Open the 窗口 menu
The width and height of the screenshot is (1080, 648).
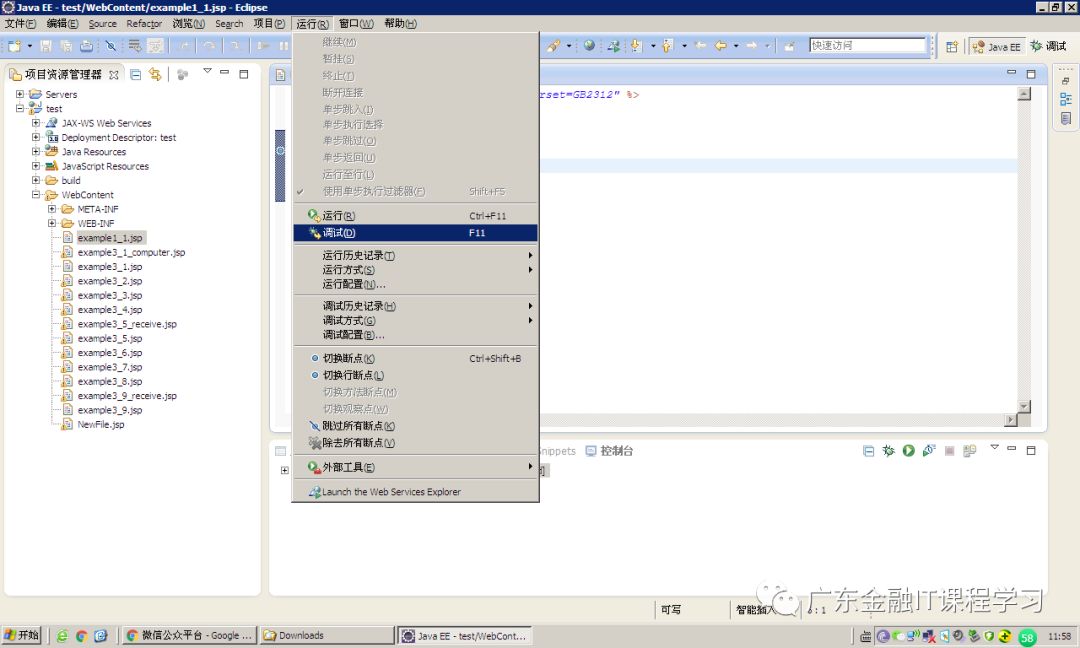click(355, 23)
